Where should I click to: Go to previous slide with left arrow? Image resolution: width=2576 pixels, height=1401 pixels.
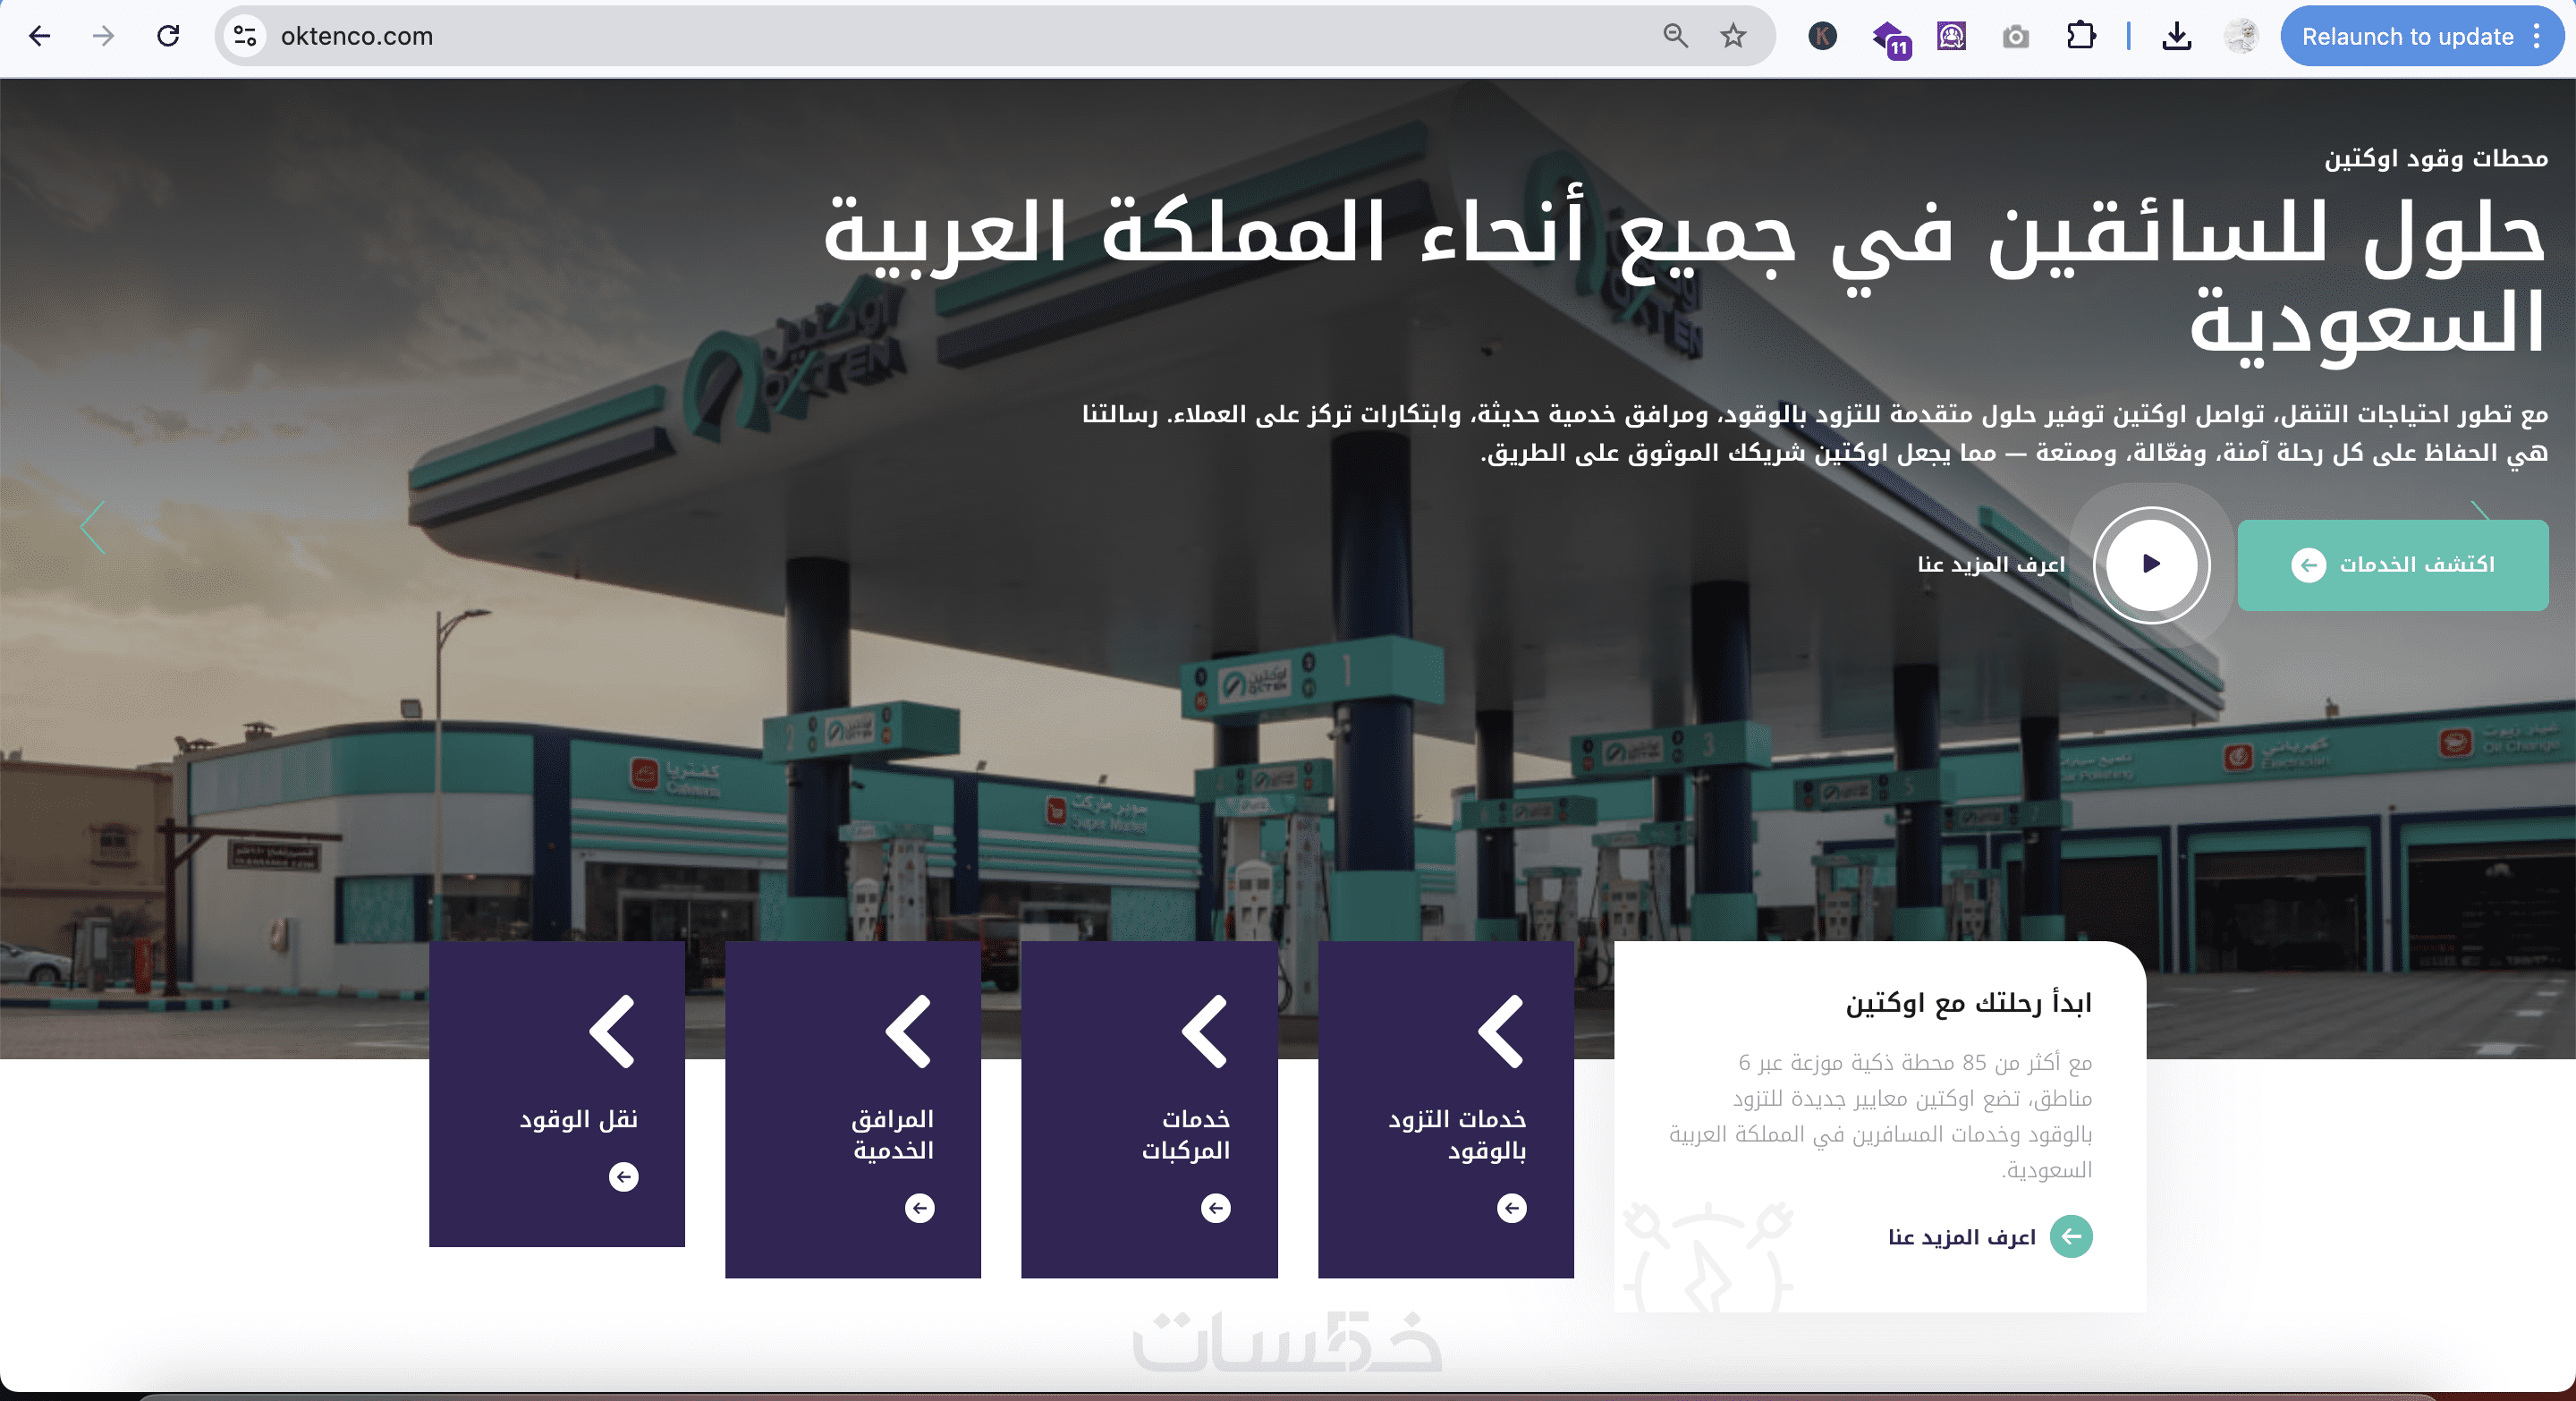[93, 527]
